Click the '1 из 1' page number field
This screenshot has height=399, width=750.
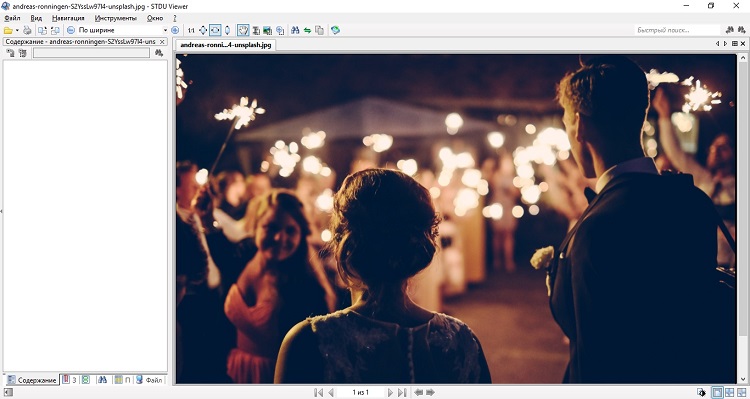(361, 393)
